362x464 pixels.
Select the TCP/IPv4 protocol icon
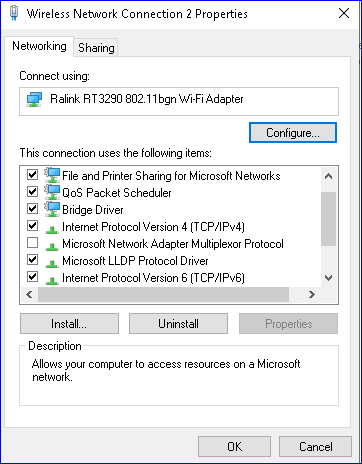click(52, 229)
